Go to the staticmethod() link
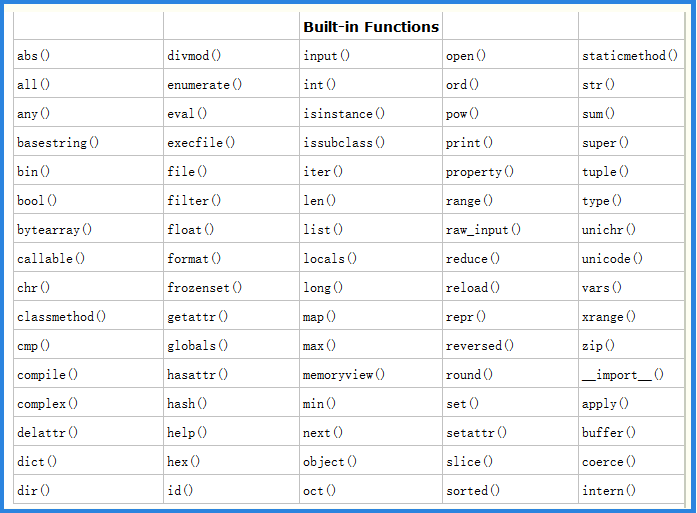The image size is (697, 513). pos(630,56)
